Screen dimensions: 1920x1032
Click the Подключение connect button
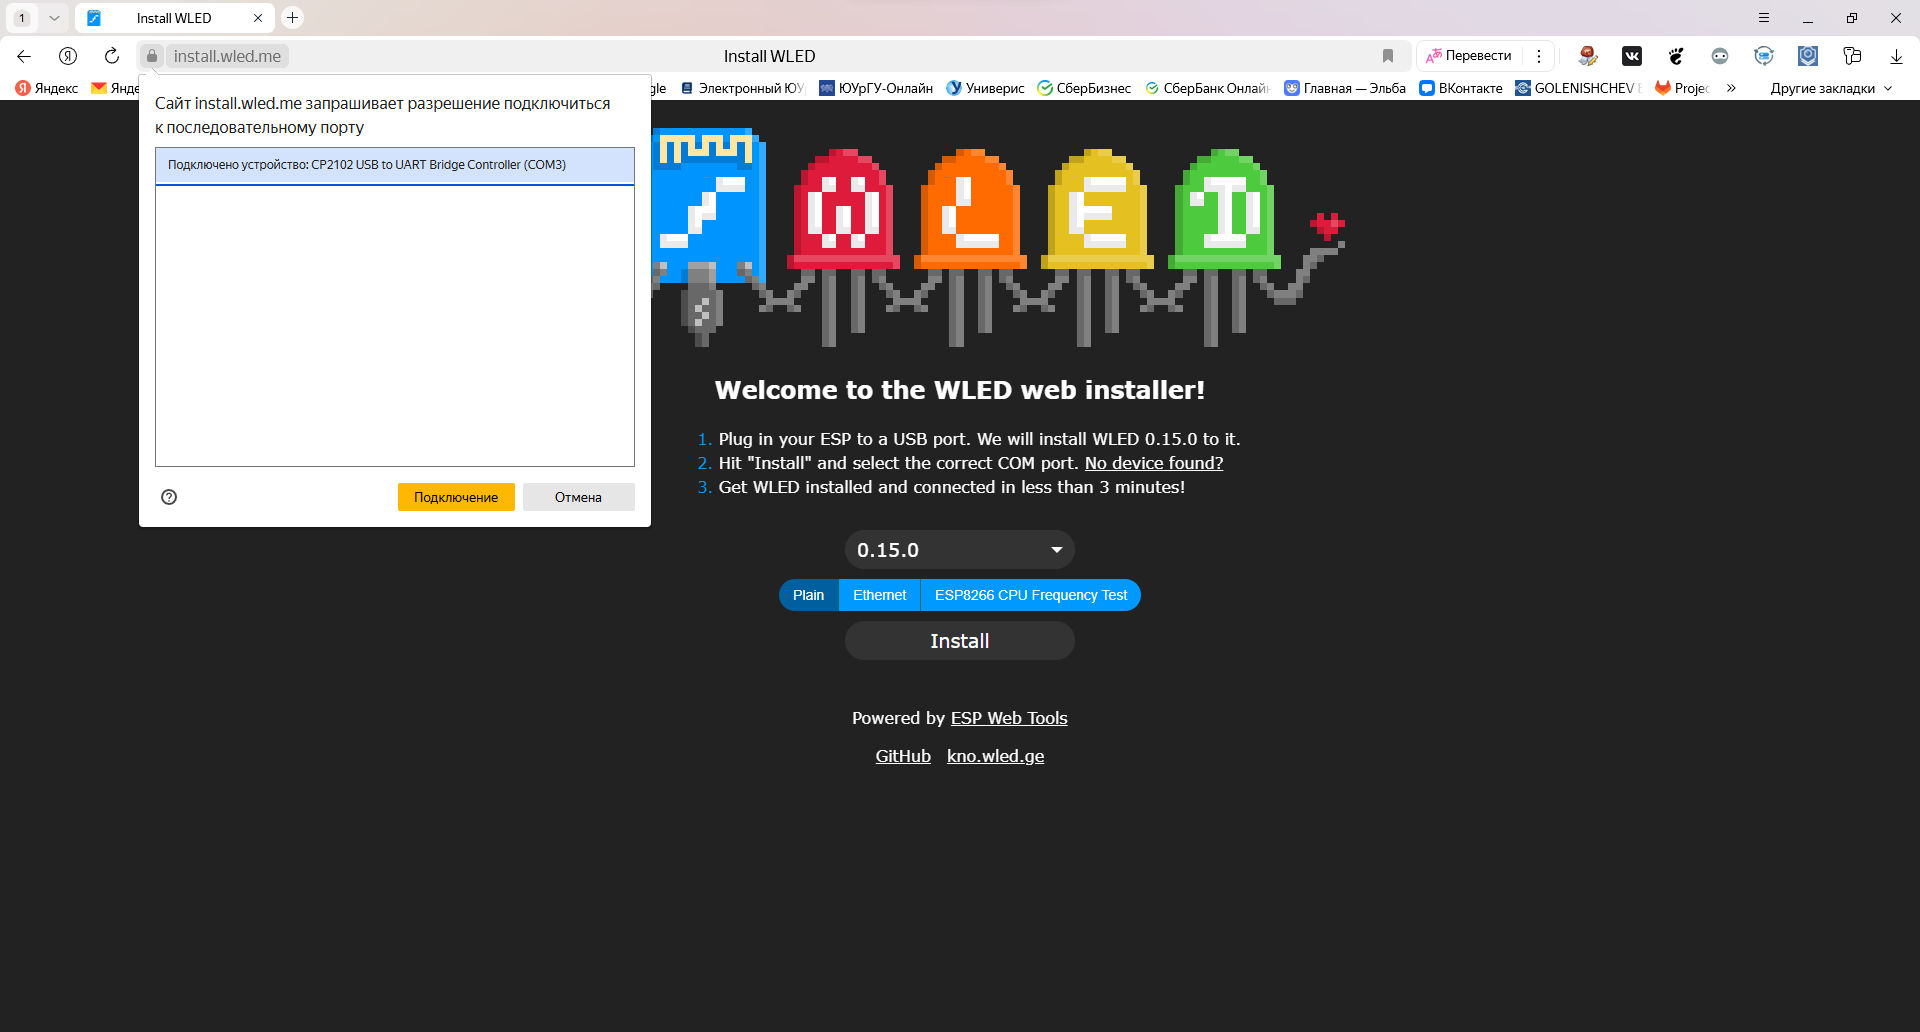click(x=456, y=497)
